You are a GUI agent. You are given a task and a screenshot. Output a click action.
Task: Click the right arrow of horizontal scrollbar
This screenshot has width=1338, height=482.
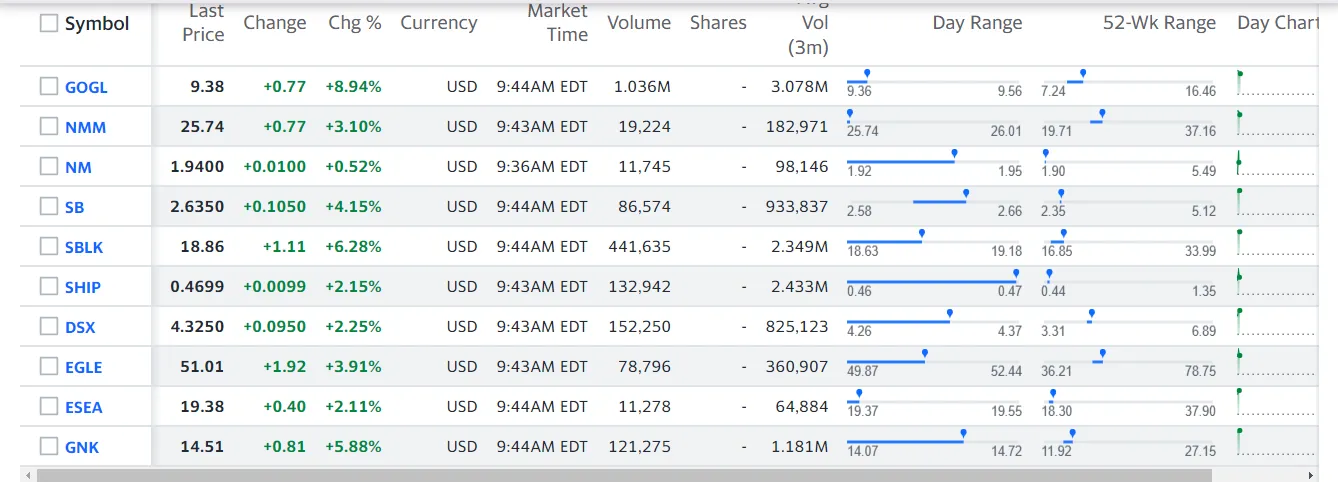pyautogui.click(x=1312, y=476)
